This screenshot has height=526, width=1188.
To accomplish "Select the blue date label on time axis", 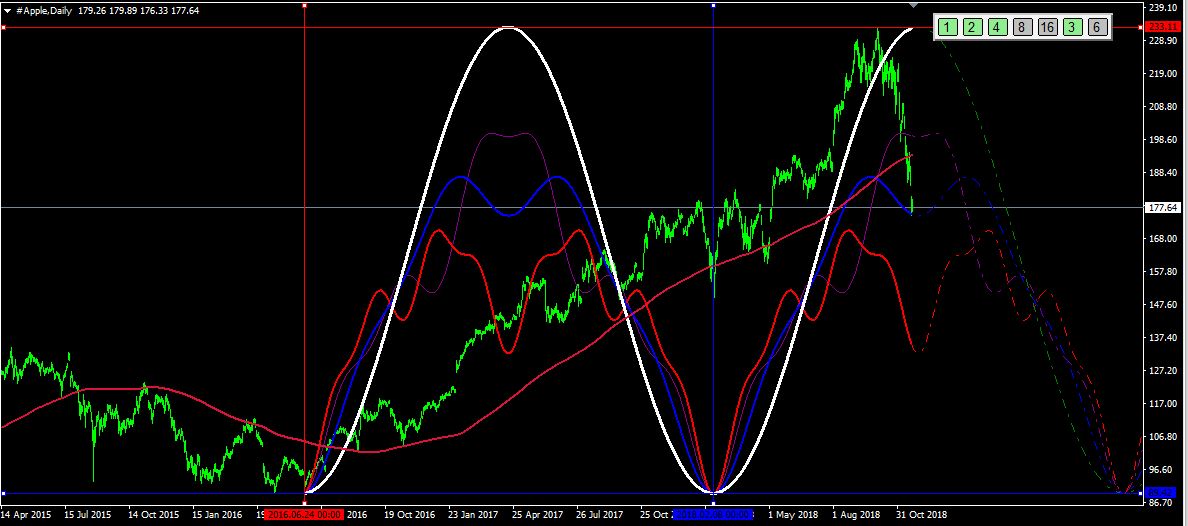I will [x=712, y=514].
